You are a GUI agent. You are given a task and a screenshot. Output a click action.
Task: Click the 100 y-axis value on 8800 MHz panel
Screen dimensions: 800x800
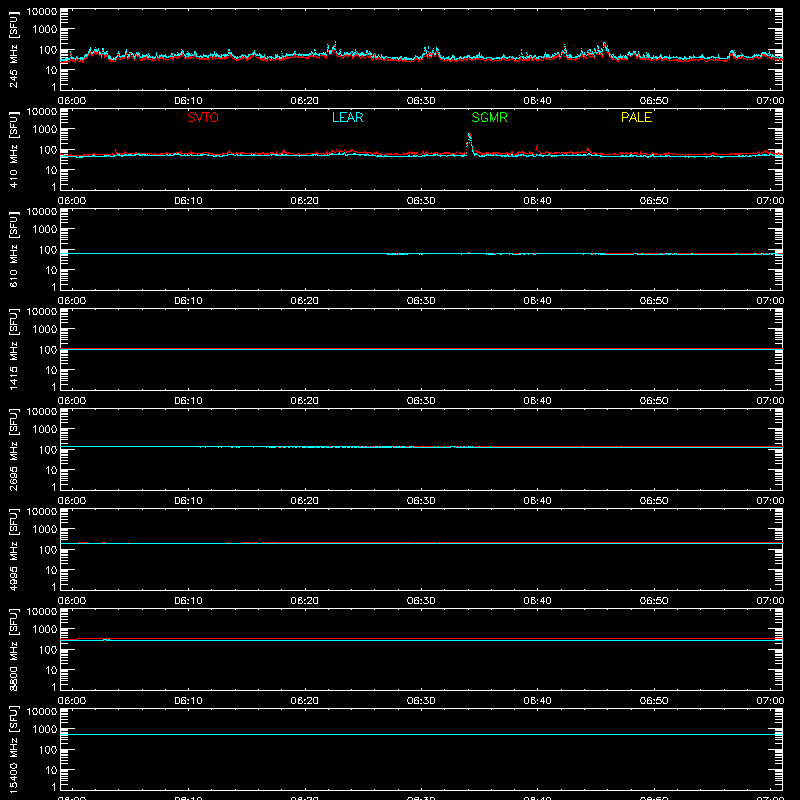tap(48, 650)
